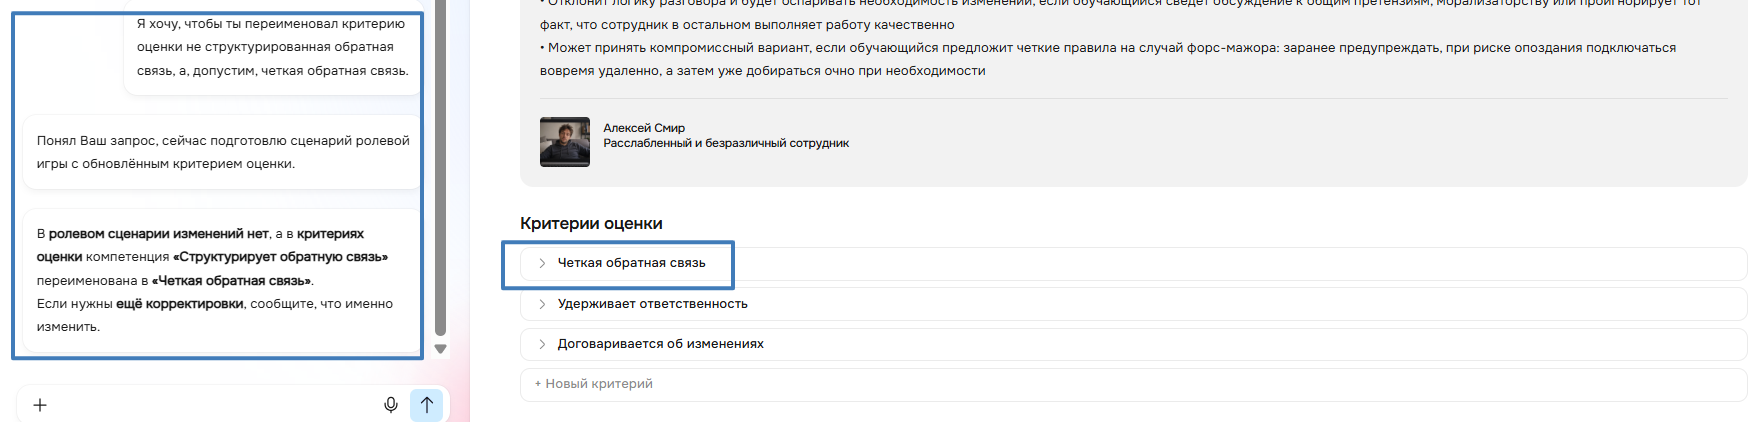Open the Четкая обратная связь criterion row
Viewport: 1763px width, 422px height.
click(x=1133, y=264)
